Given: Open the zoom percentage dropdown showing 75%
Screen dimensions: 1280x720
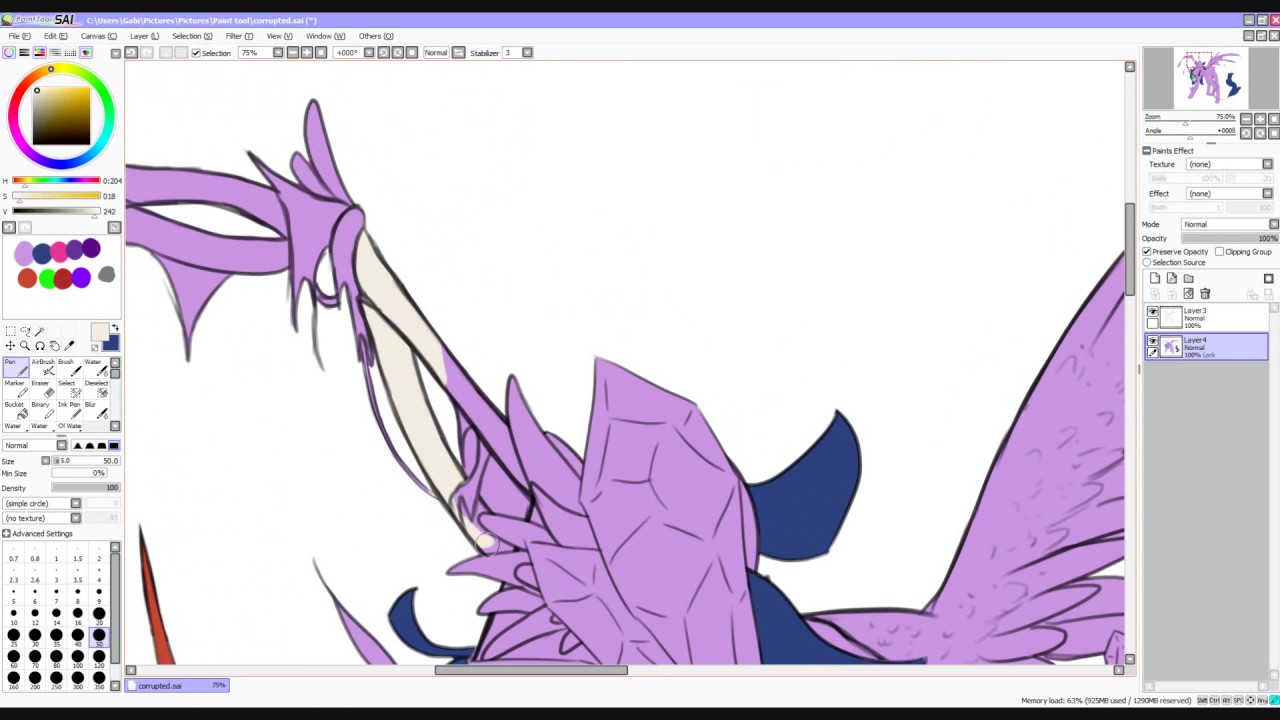Looking at the screenshot, I should coord(278,53).
